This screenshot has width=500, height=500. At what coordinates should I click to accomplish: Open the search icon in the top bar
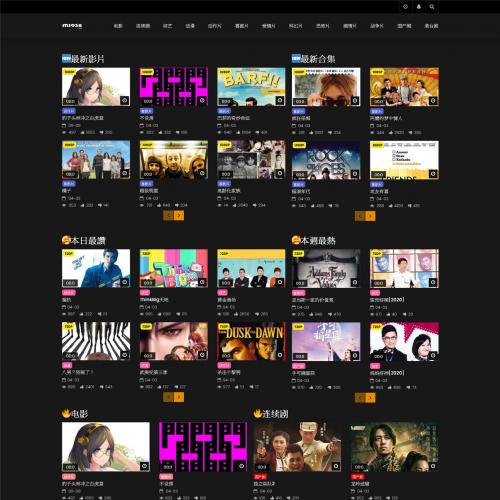(432, 7)
